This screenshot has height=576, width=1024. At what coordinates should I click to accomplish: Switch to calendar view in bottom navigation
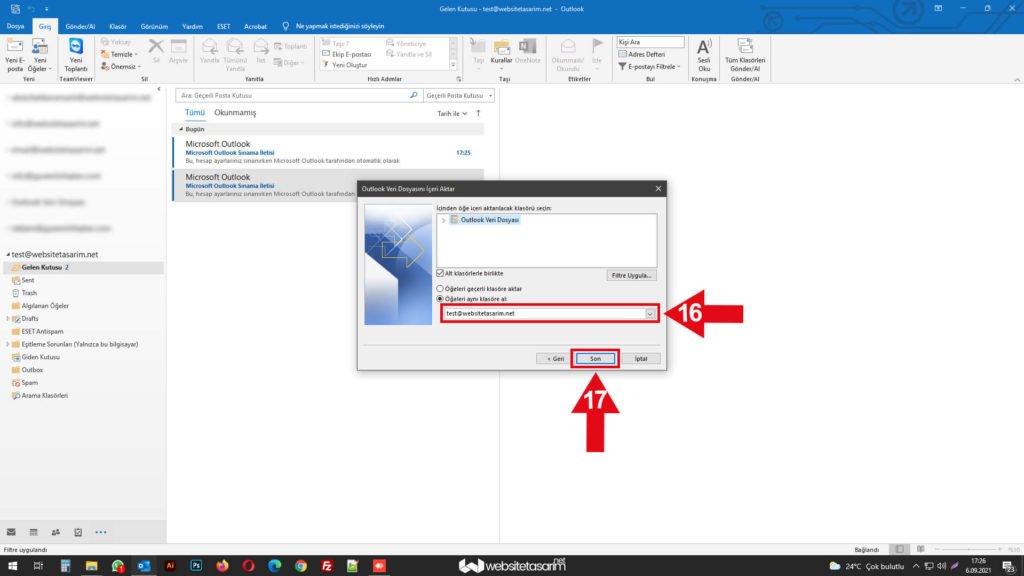pos(33,532)
